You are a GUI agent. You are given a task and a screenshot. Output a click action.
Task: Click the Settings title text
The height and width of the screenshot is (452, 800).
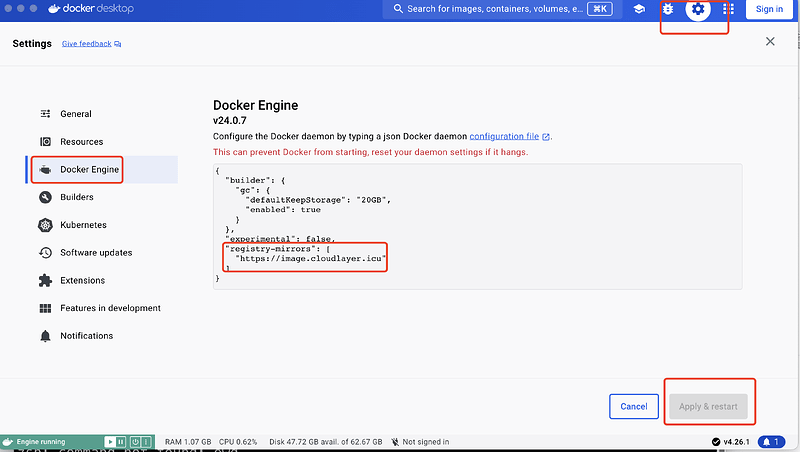click(32, 43)
